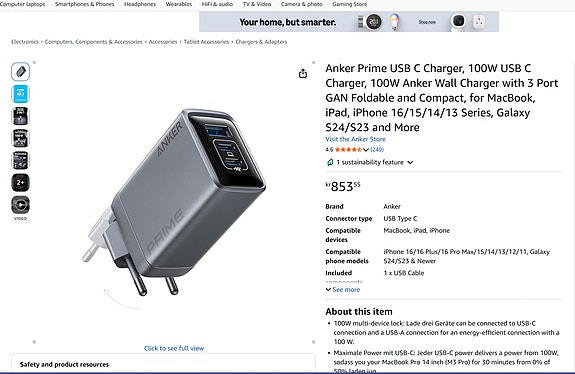Click the Tablet Accessories breadcrumb
This screenshot has height=374, width=575.
[x=206, y=42]
